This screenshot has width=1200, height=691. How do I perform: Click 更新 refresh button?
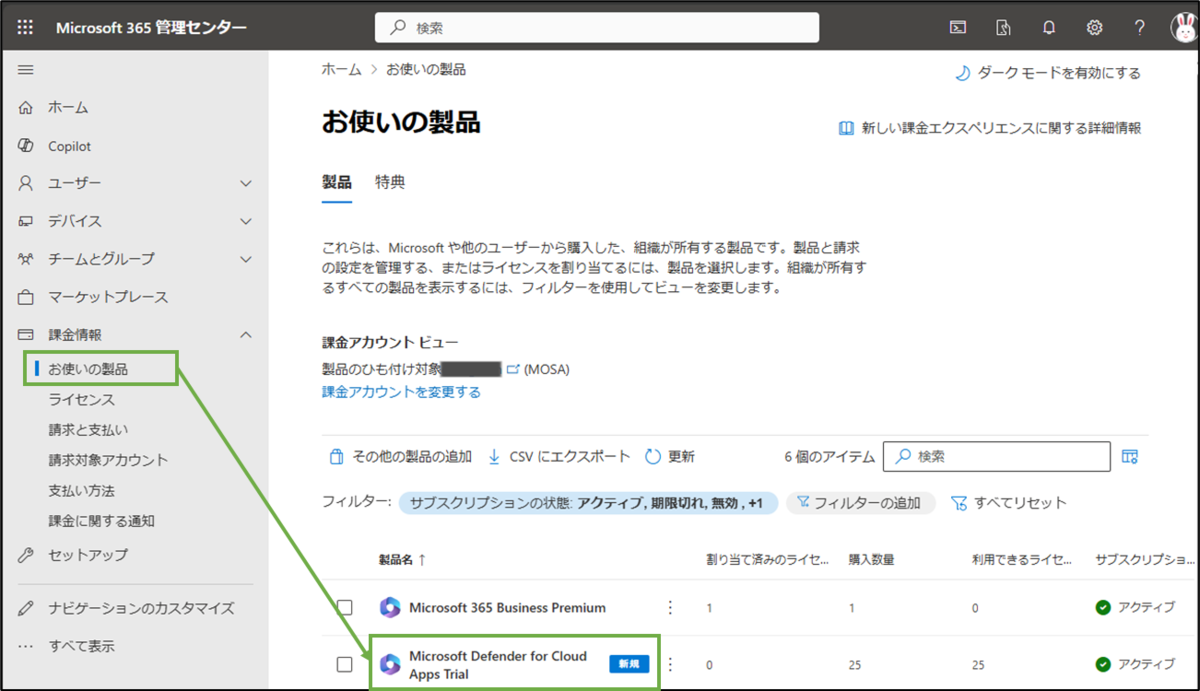[669, 456]
